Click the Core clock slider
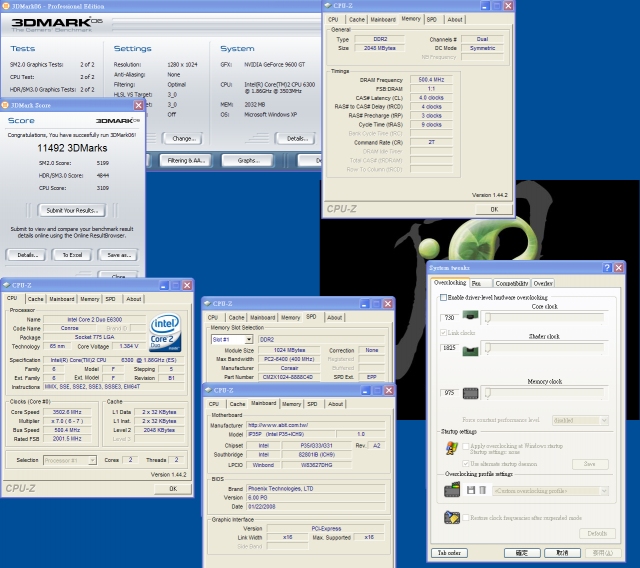This screenshot has width=640, height=568. (x=542, y=317)
